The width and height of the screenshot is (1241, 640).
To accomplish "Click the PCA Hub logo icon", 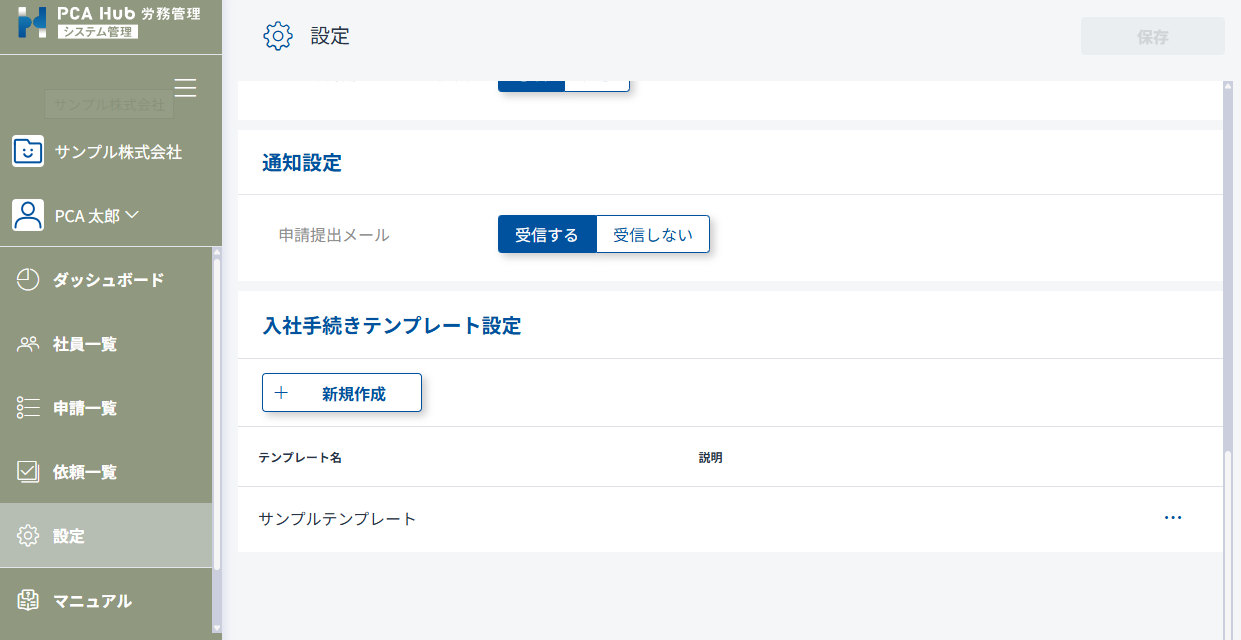I will [x=32, y=22].
